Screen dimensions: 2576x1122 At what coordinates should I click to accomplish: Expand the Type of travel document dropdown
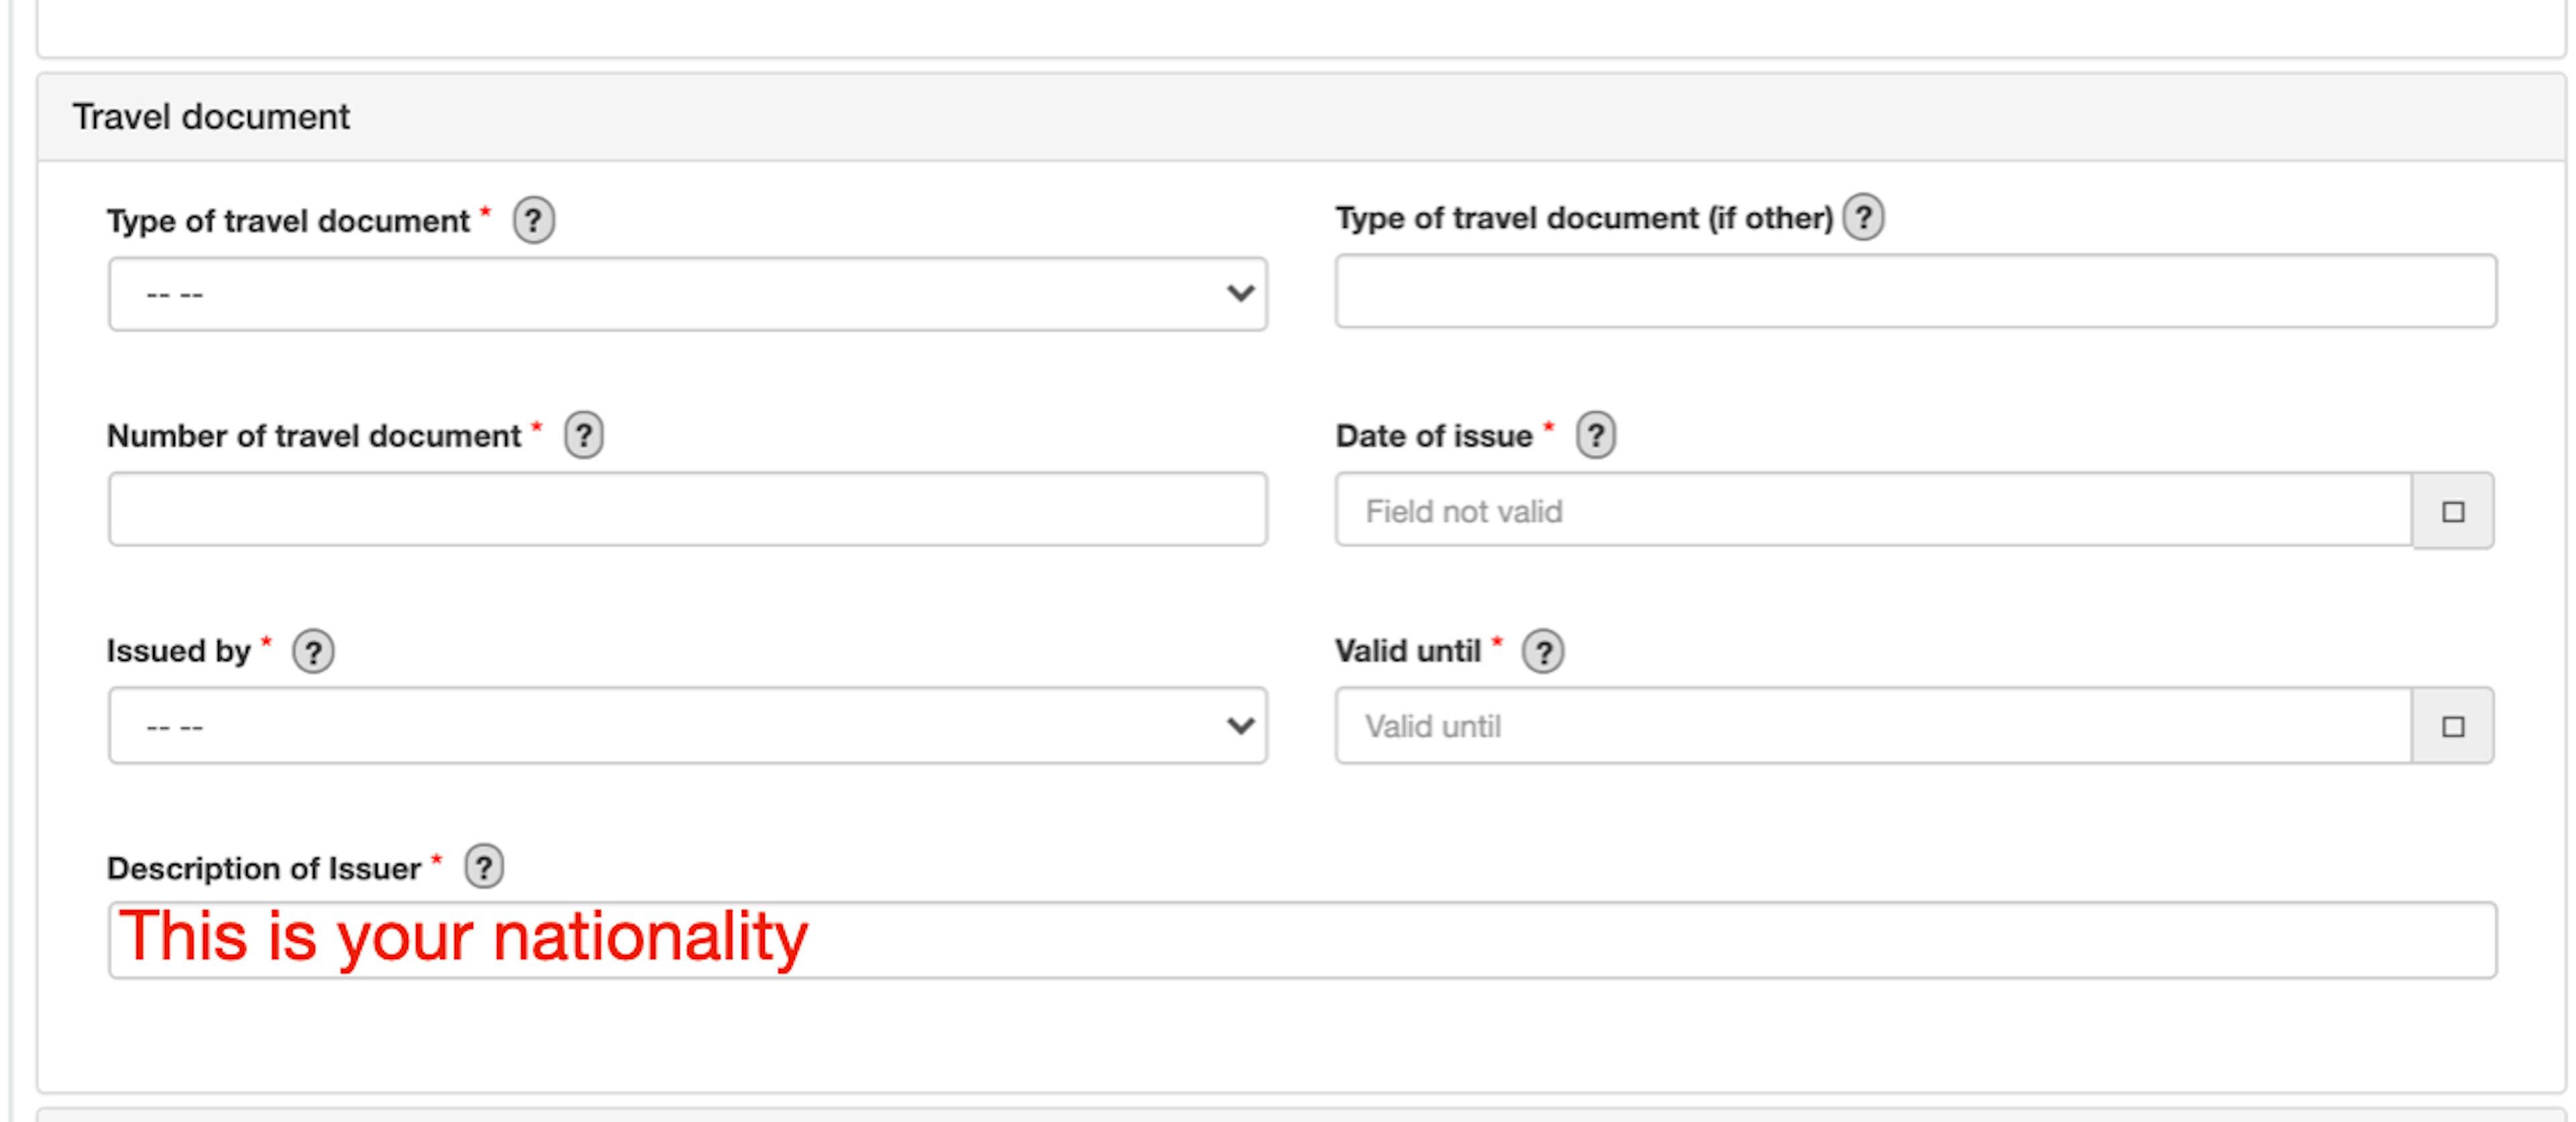coord(688,294)
